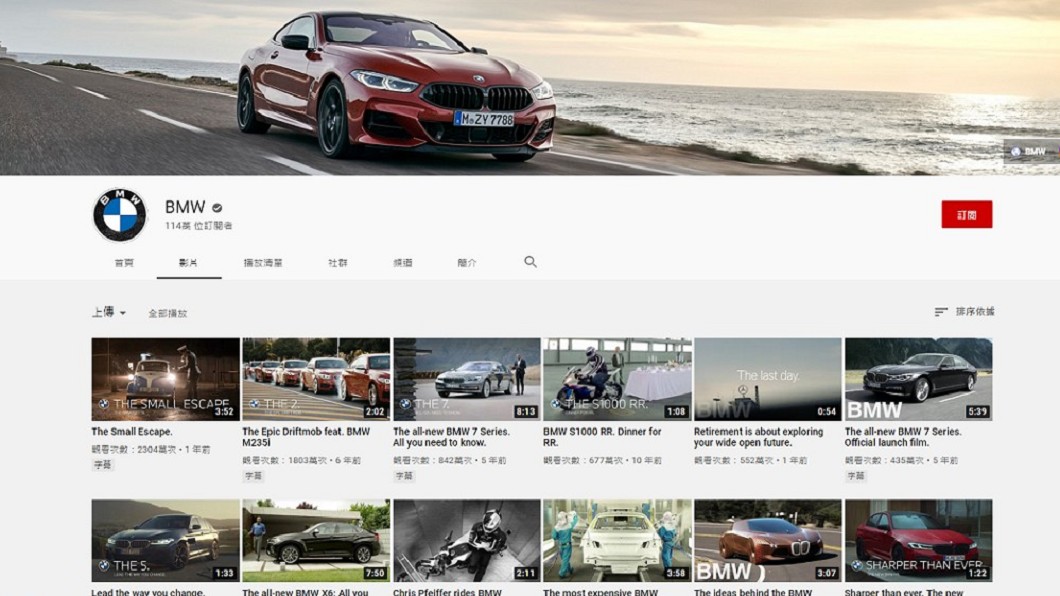Click the subtitles badge under The Small Escape

point(103,465)
